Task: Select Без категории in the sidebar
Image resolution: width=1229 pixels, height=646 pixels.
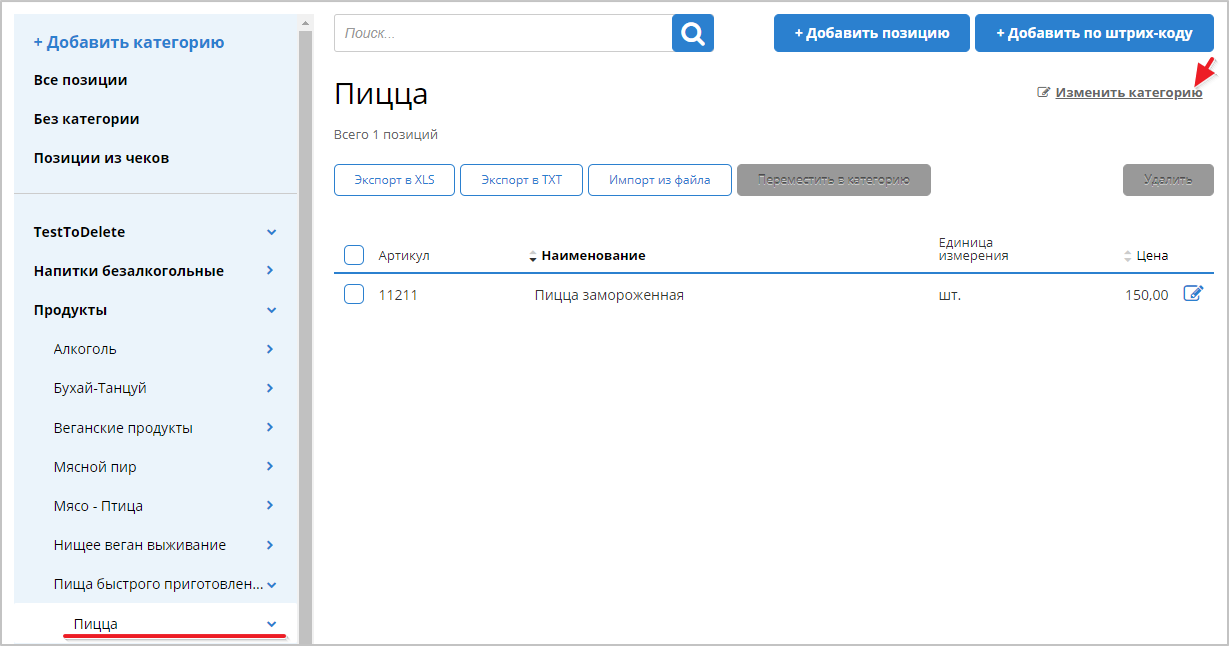Action: pos(86,119)
